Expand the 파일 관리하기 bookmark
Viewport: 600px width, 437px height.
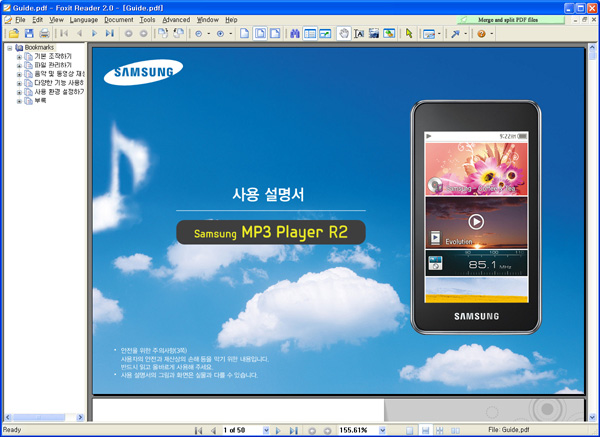19,66
